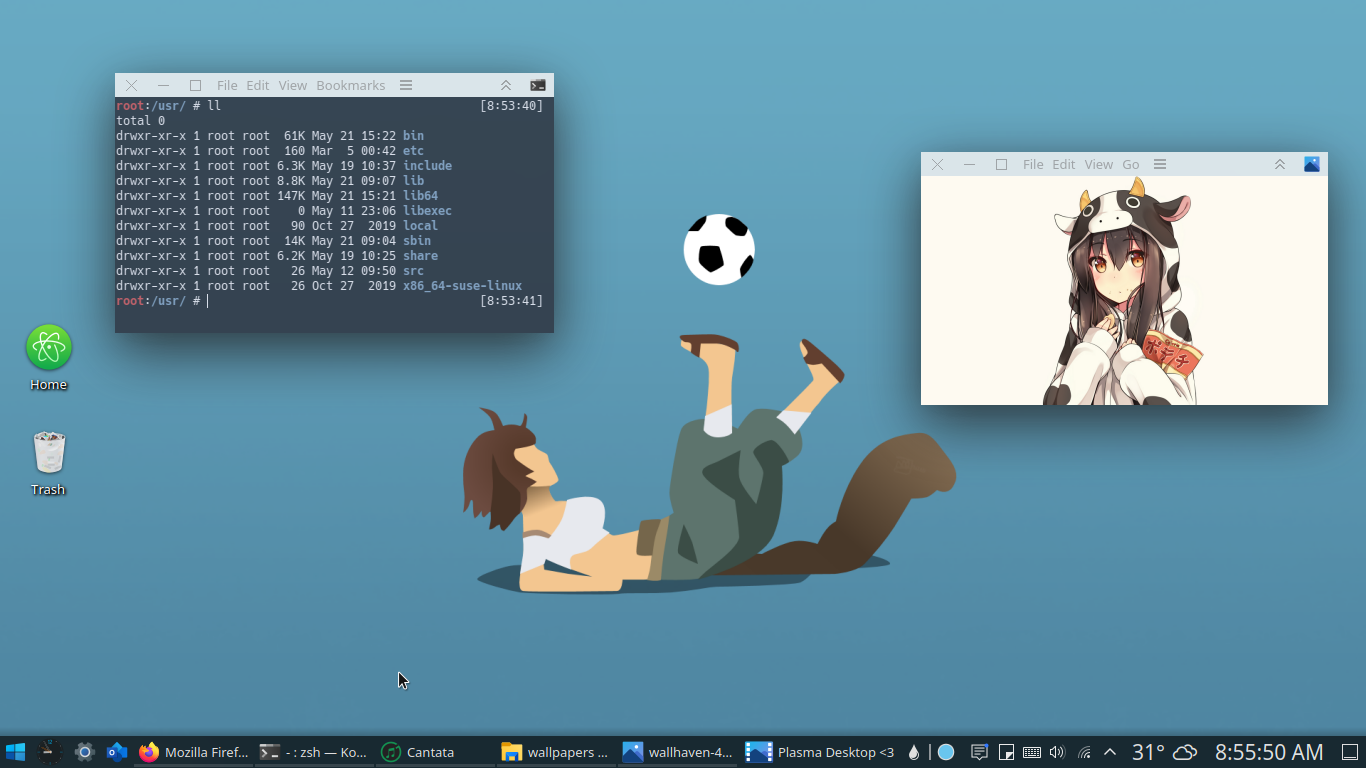Maximize the Konsole window
The width and height of the screenshot is (1366, 768).
pos(195,86)
